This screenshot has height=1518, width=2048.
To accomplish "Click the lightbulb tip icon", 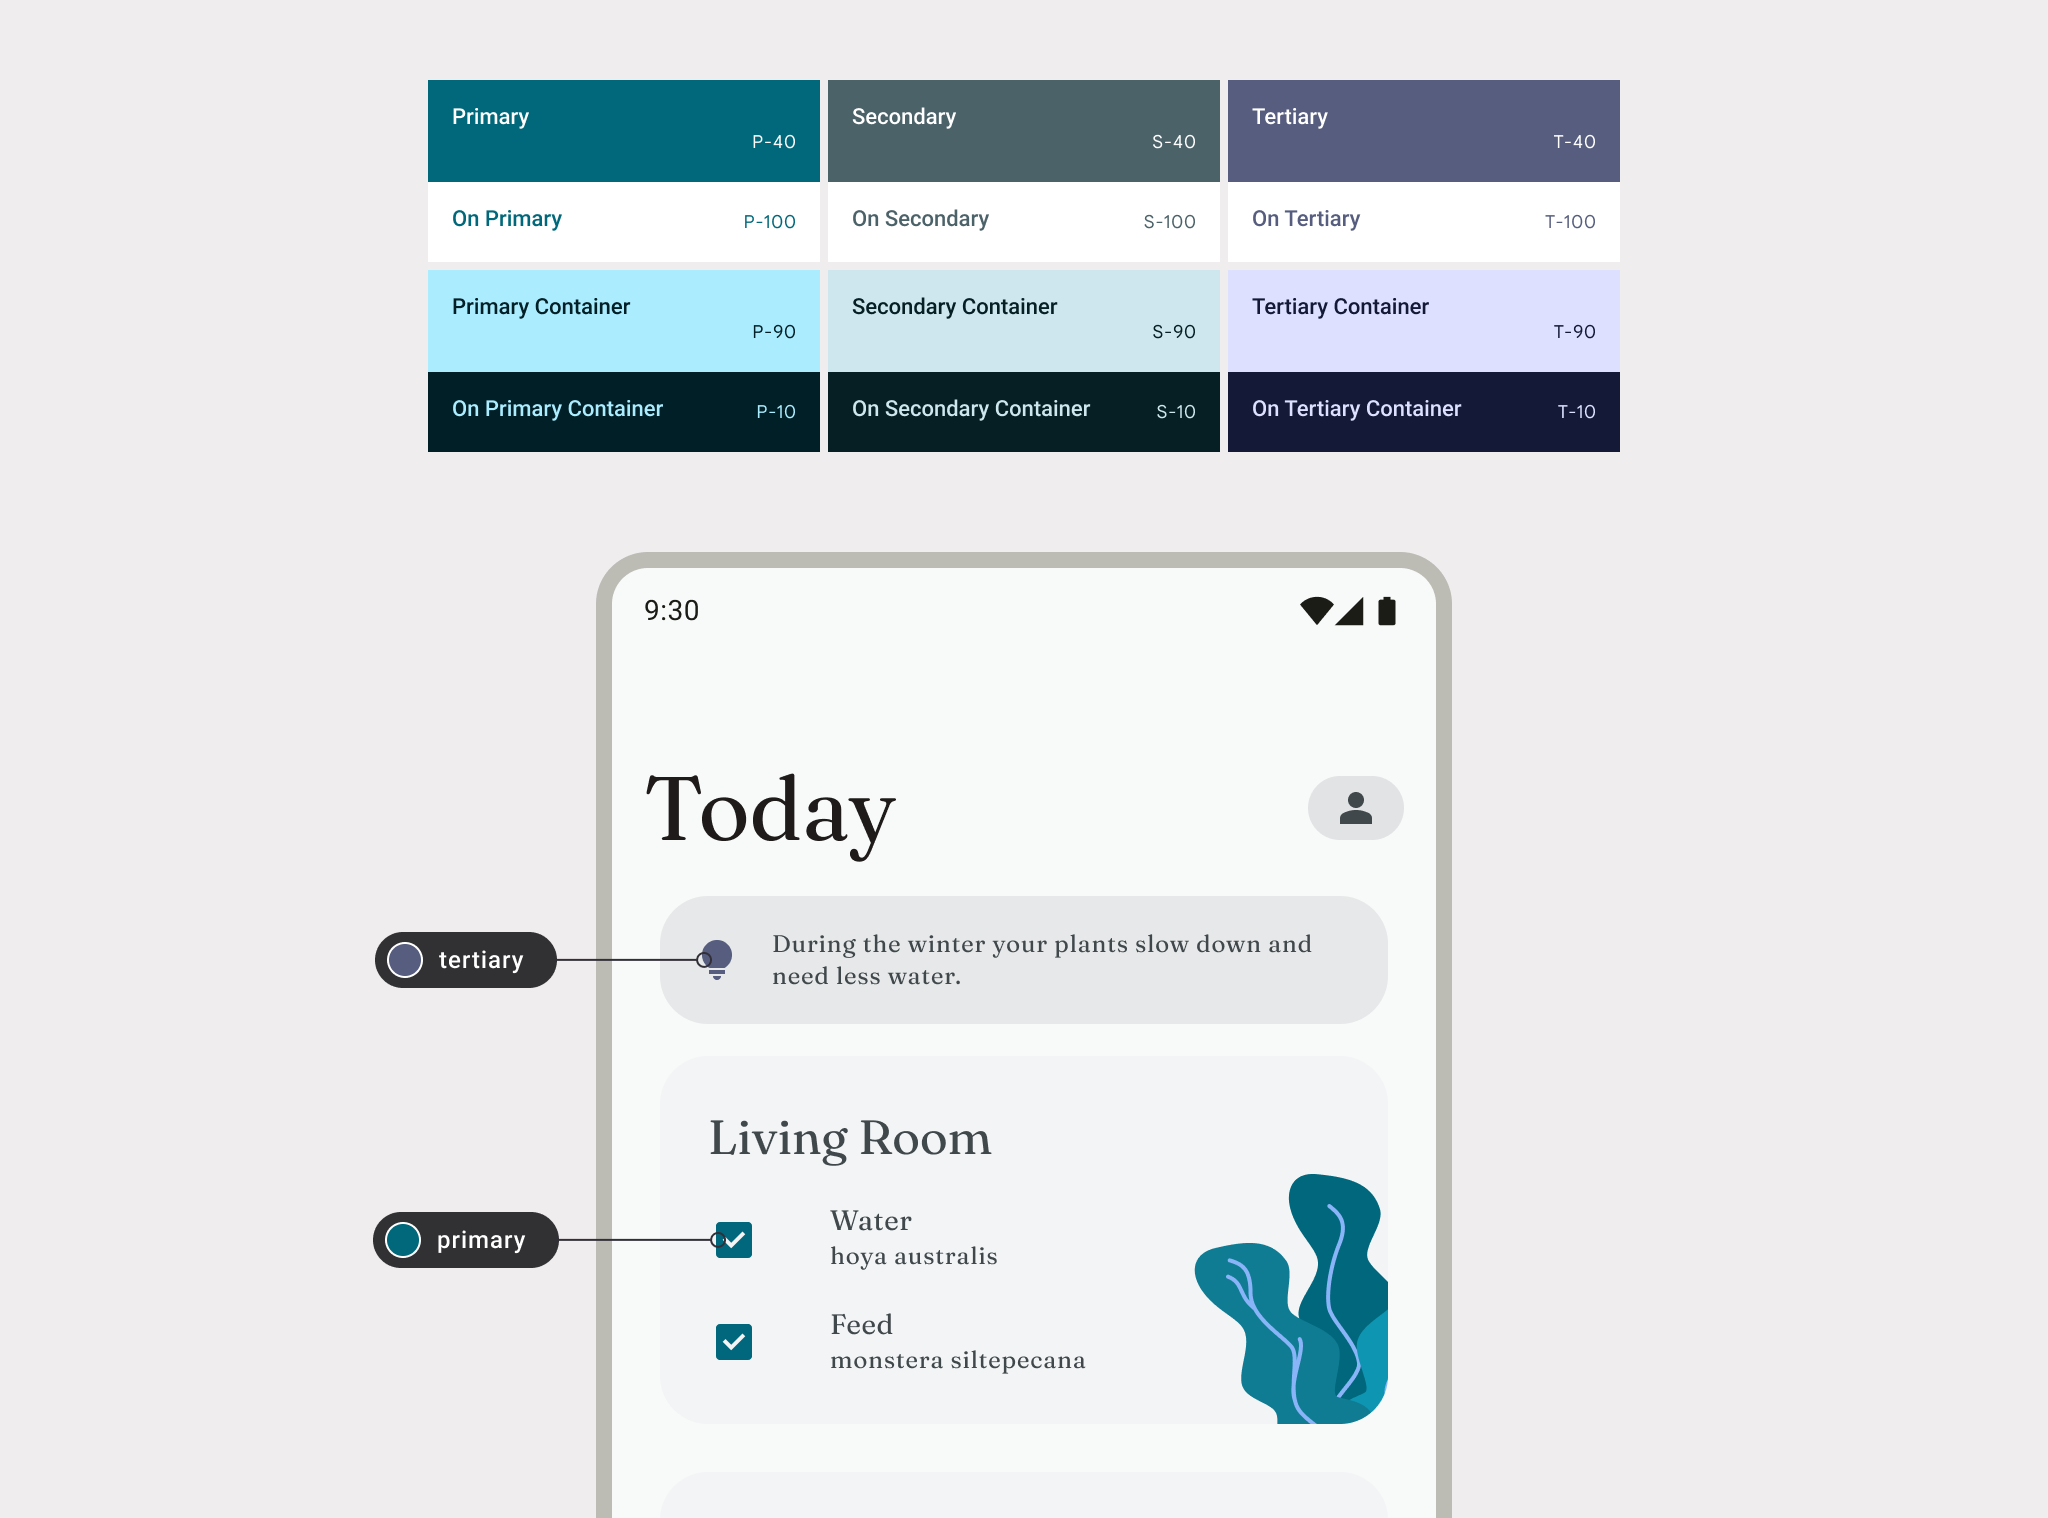I will tap(716, 958).
